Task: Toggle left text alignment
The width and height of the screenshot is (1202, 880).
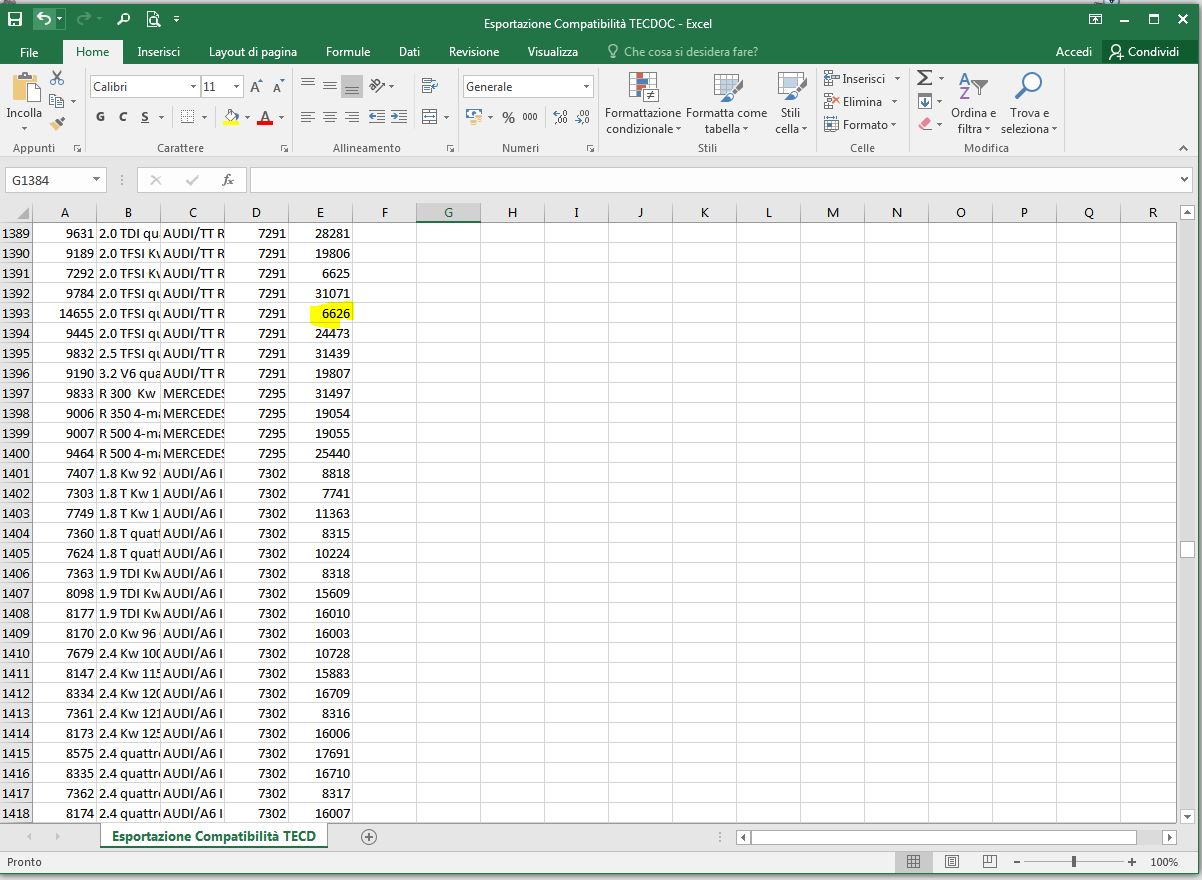Action: pyautogui.click(x=308, y=117)
